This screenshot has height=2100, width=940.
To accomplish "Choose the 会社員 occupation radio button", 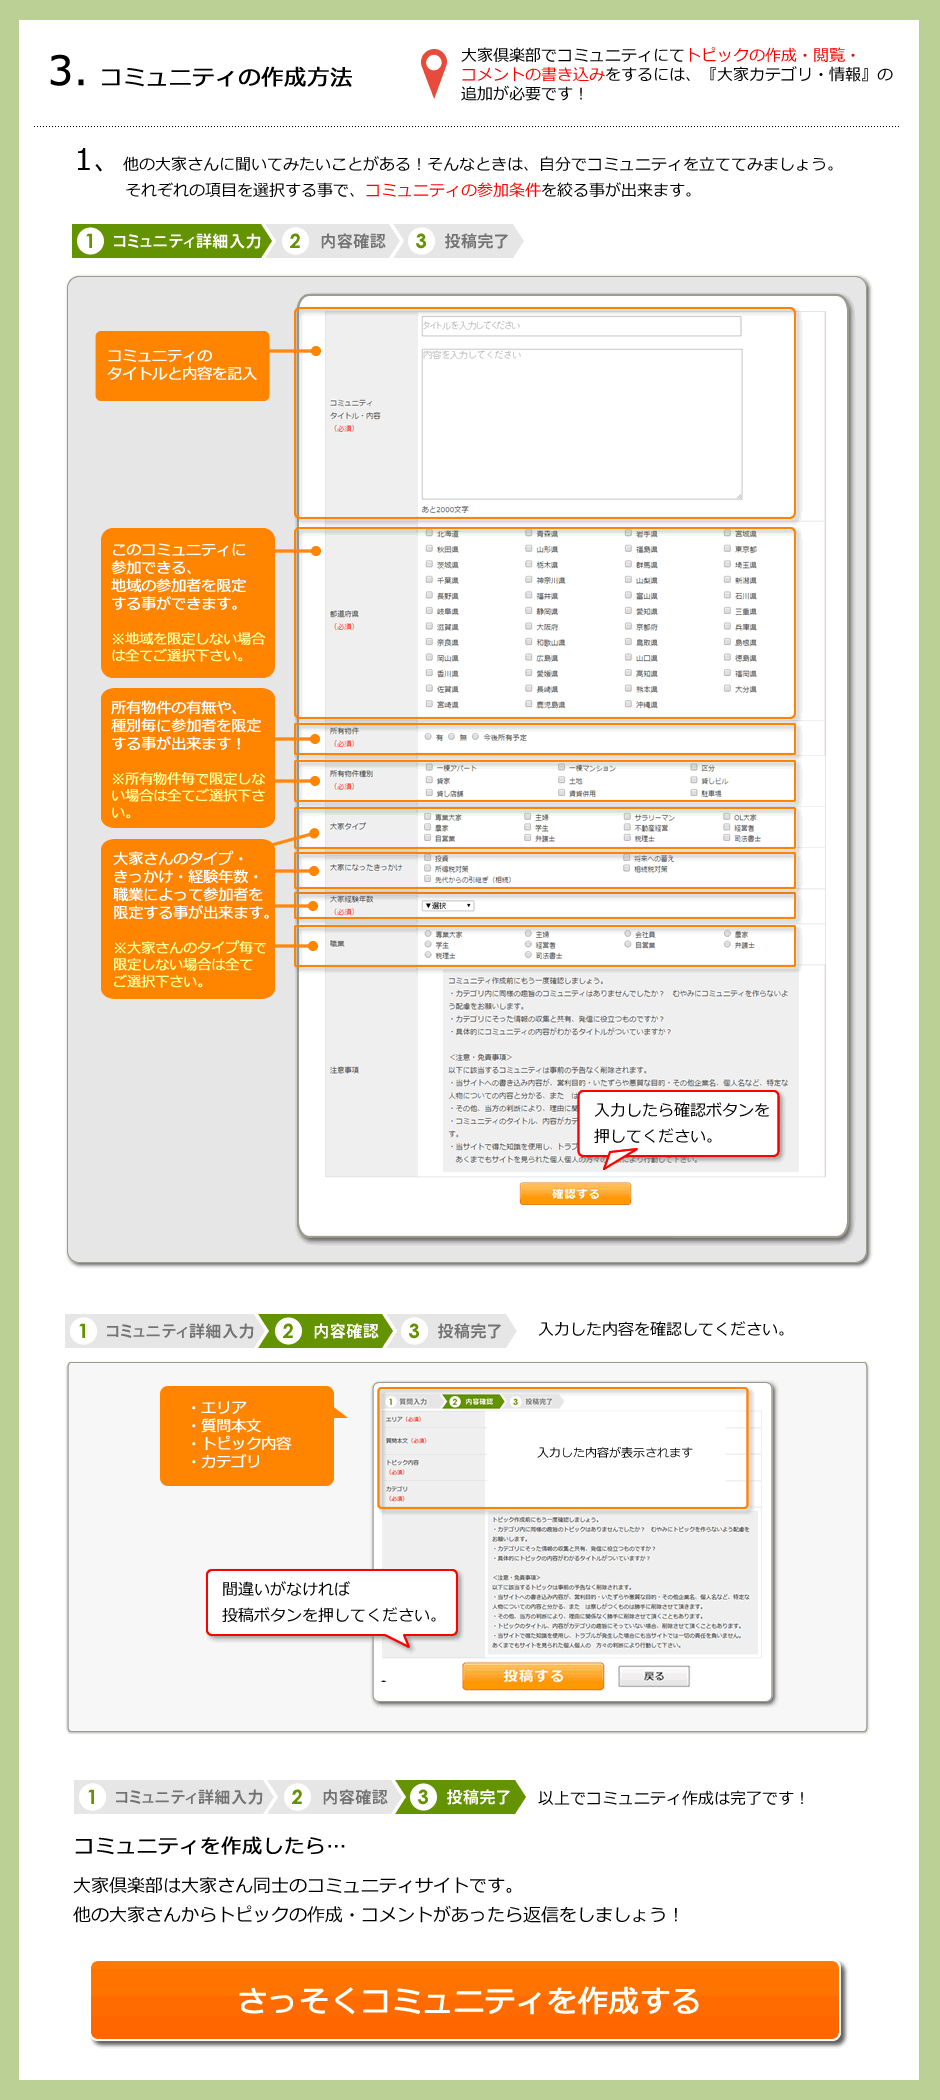I will point(628,934).
